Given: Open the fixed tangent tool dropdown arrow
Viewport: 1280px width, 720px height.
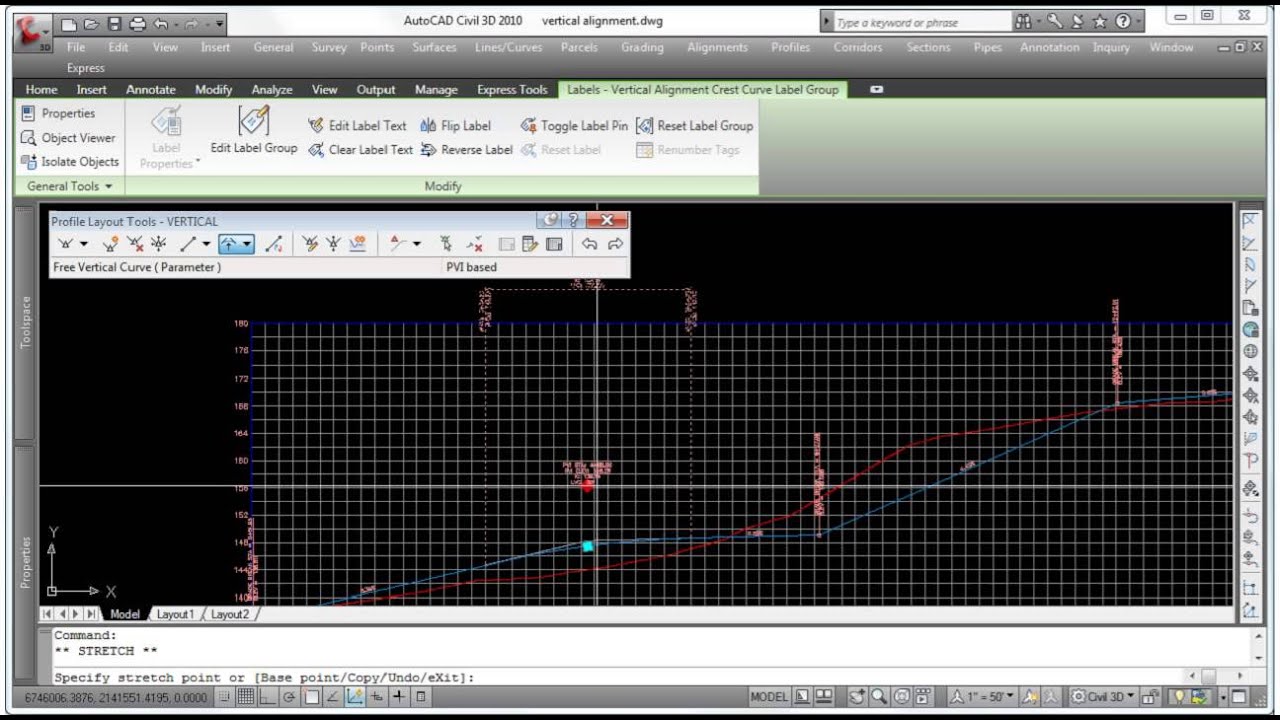Looking at the screenshot, I should (x=206, y=244).
